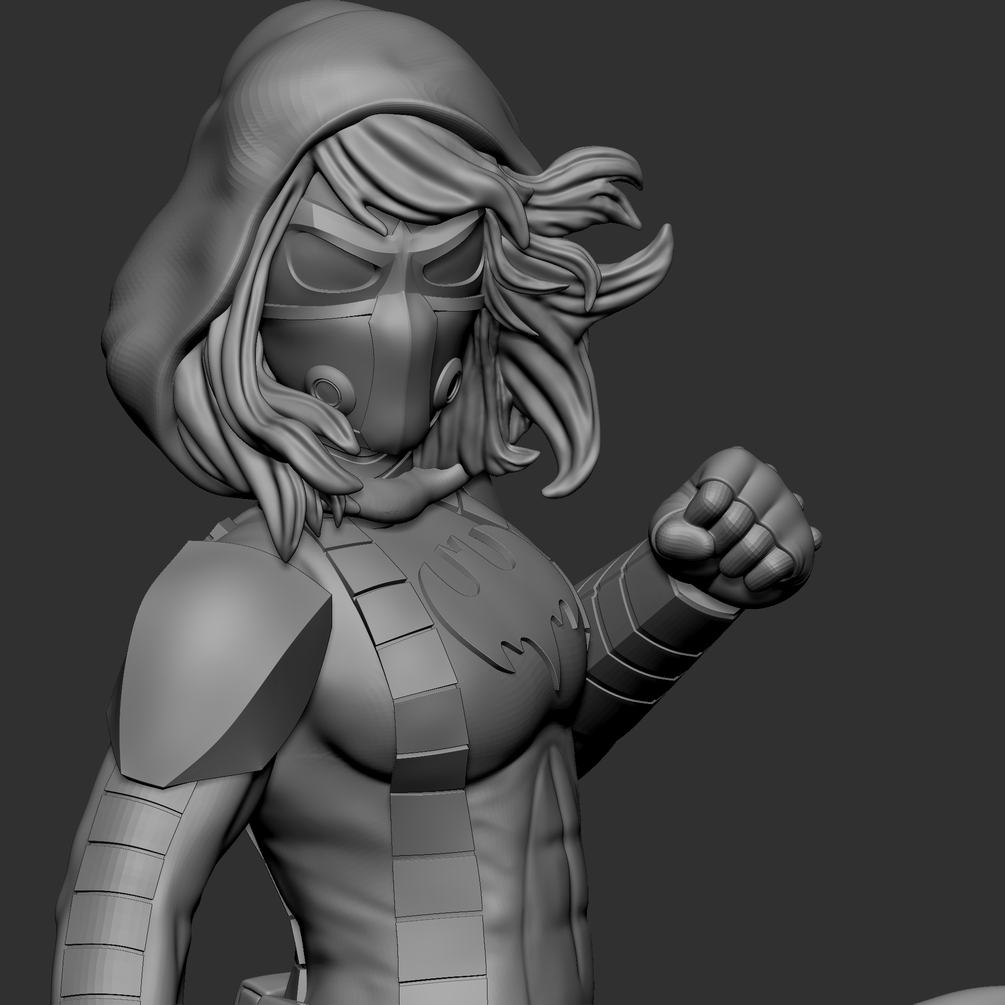Click the model's clenched fist
Screen dimensions: 1005x1005
click(x=735, y=527)
